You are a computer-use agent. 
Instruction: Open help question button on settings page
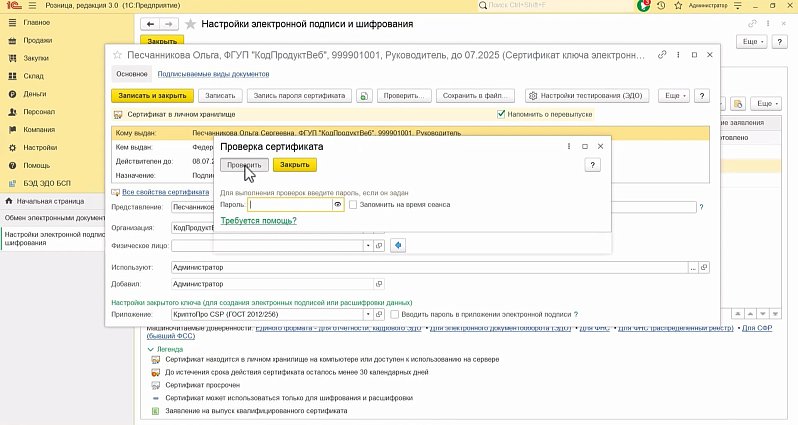[779, 42]
